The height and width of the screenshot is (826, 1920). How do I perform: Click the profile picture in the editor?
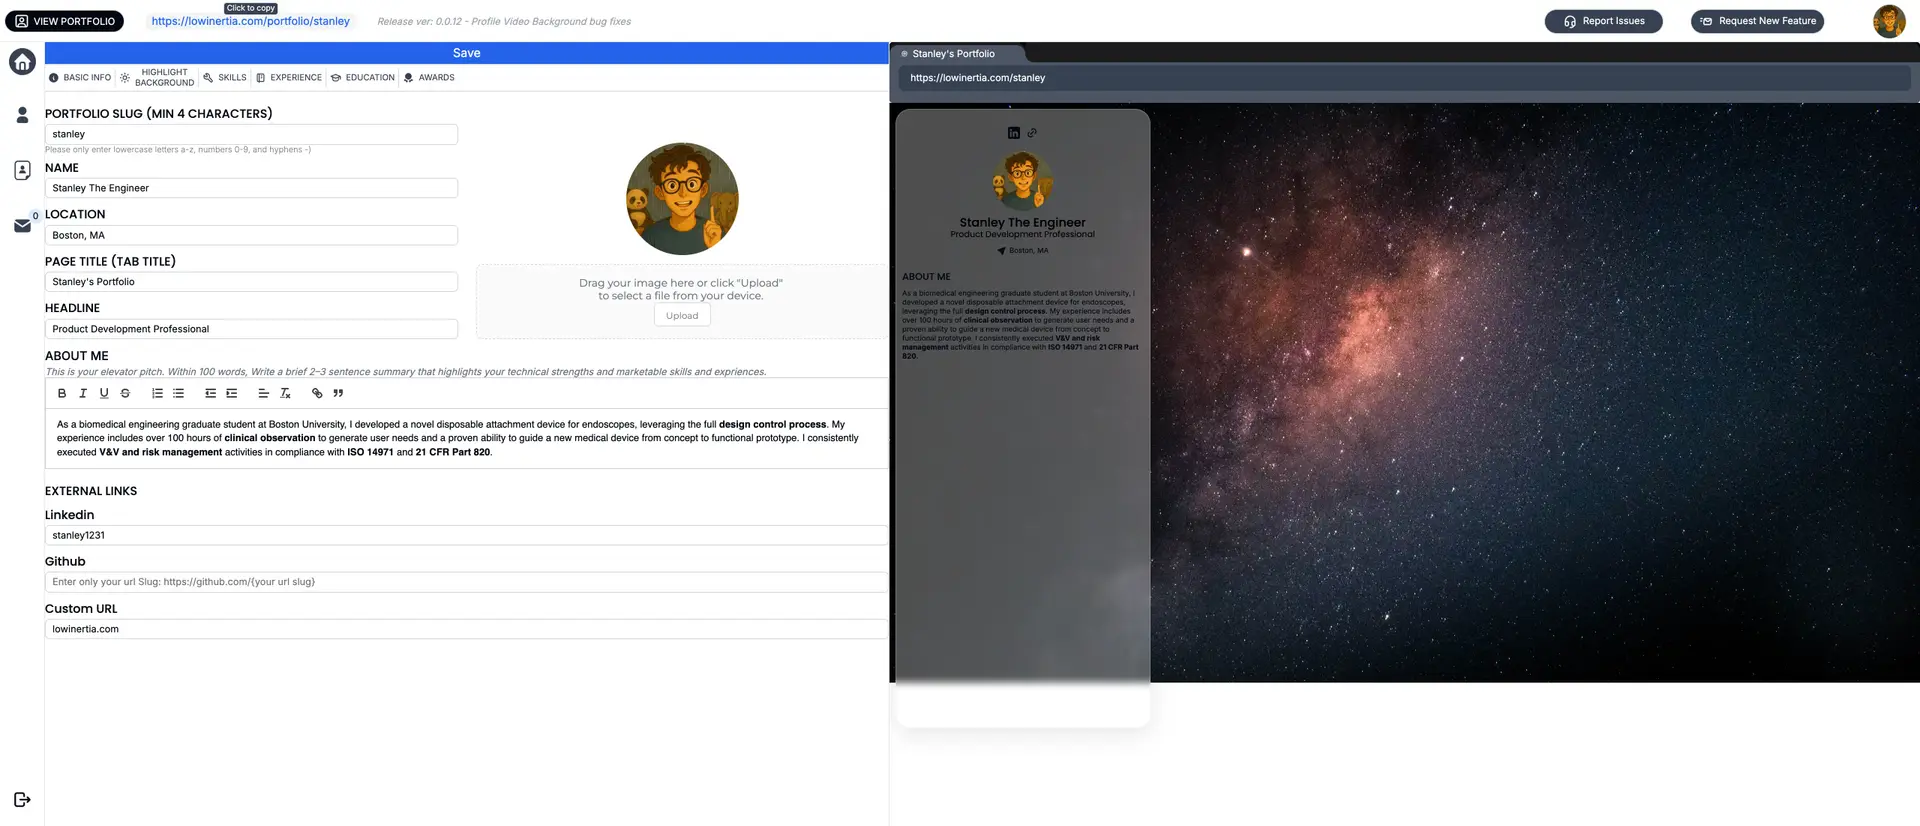tap(682, 199)
